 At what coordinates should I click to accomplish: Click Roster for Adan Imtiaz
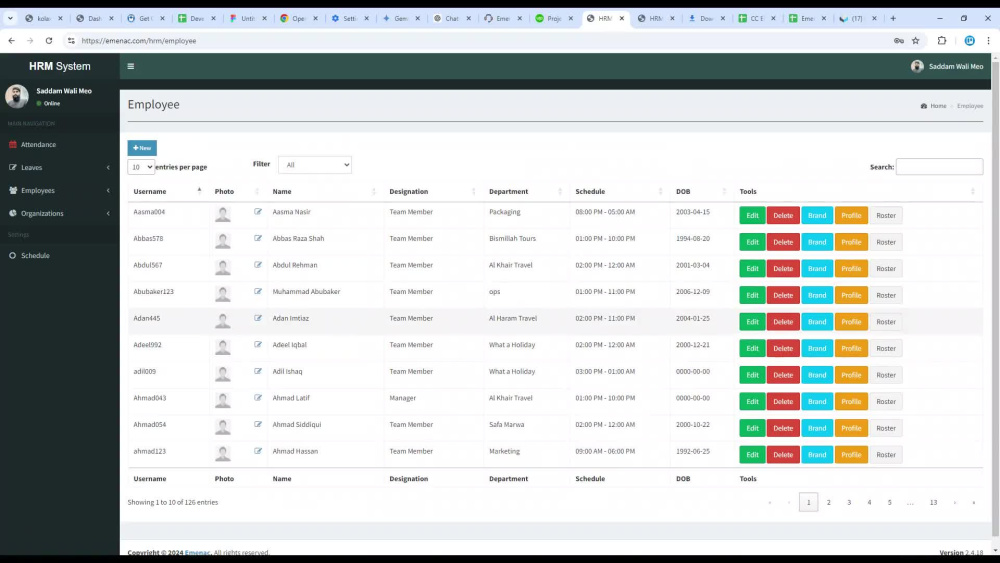[x=886, y=322]
